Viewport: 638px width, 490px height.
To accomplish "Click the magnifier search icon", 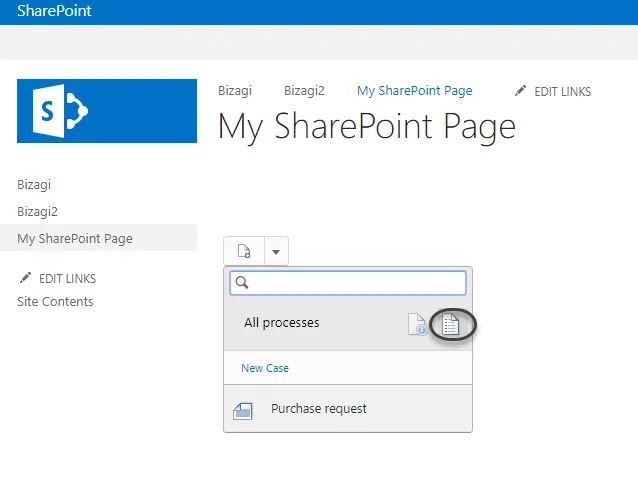I will click(242, 282).
